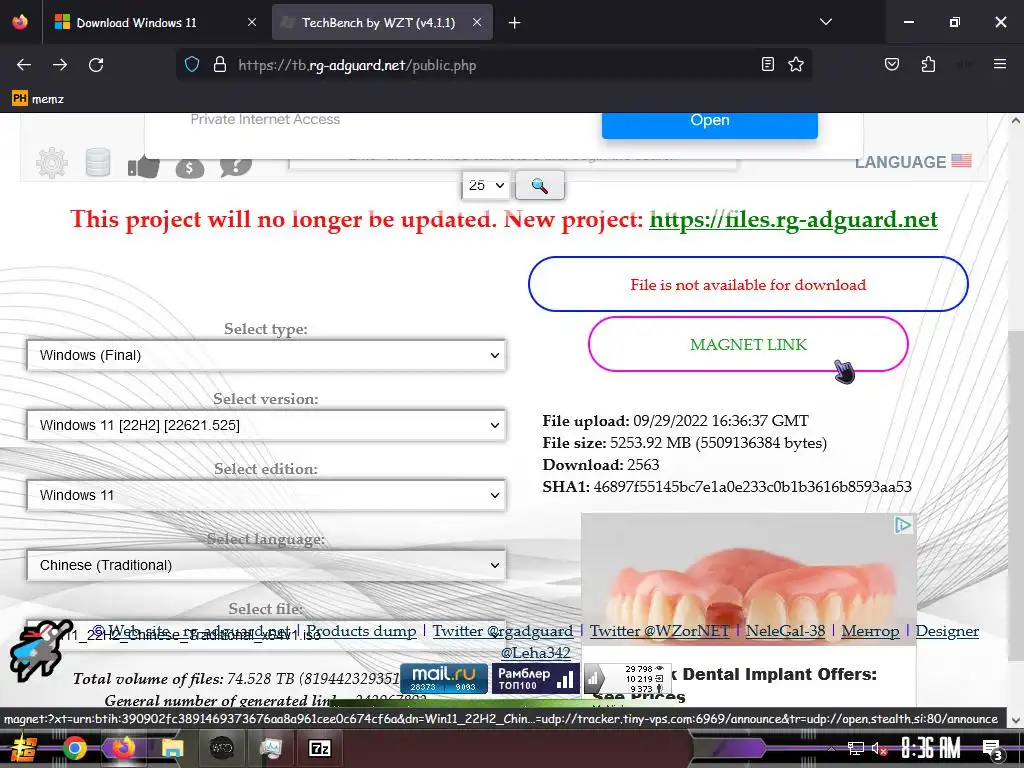Click the Firefox taskbar icon
This screenshot has height=768, width=1024.
123,748
